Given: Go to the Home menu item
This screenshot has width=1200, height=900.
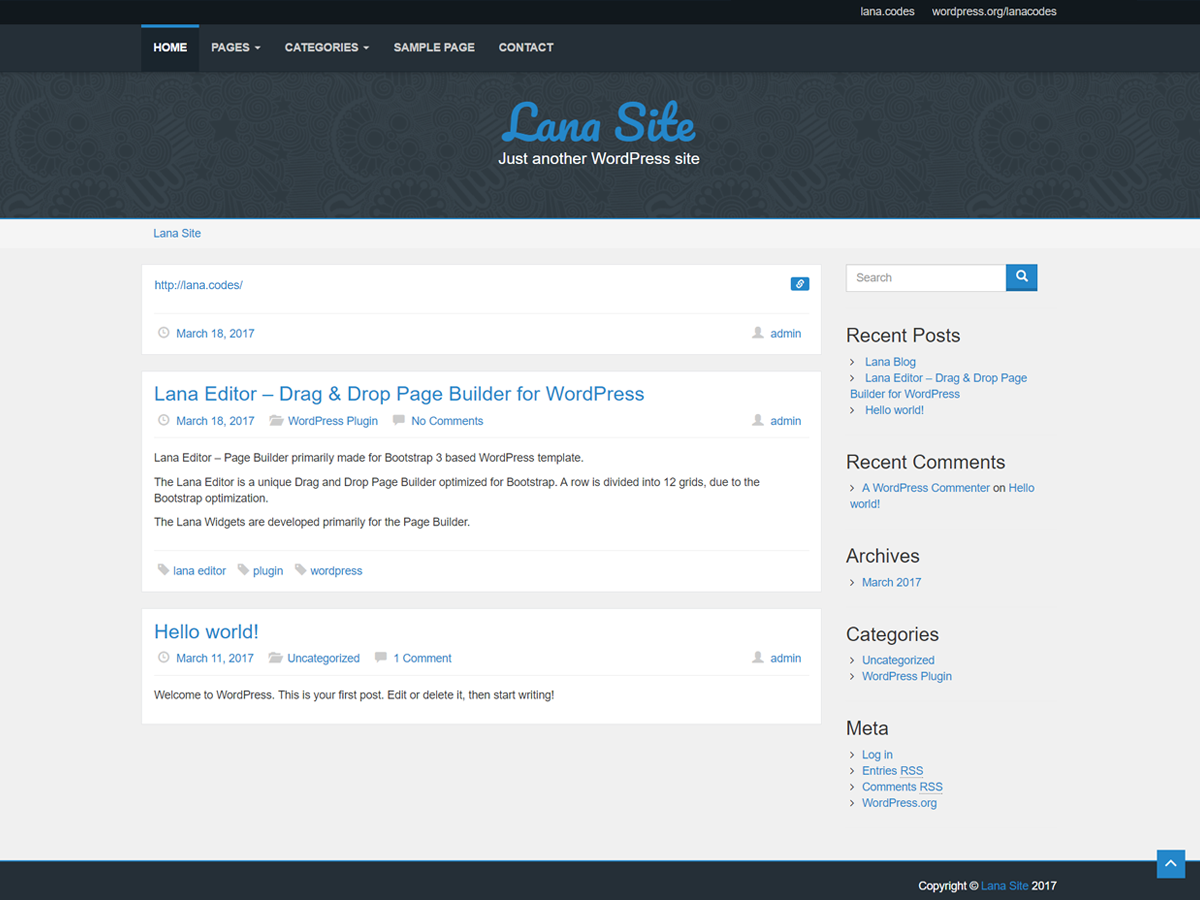Looking at the screenshot, I should [170, 47].
